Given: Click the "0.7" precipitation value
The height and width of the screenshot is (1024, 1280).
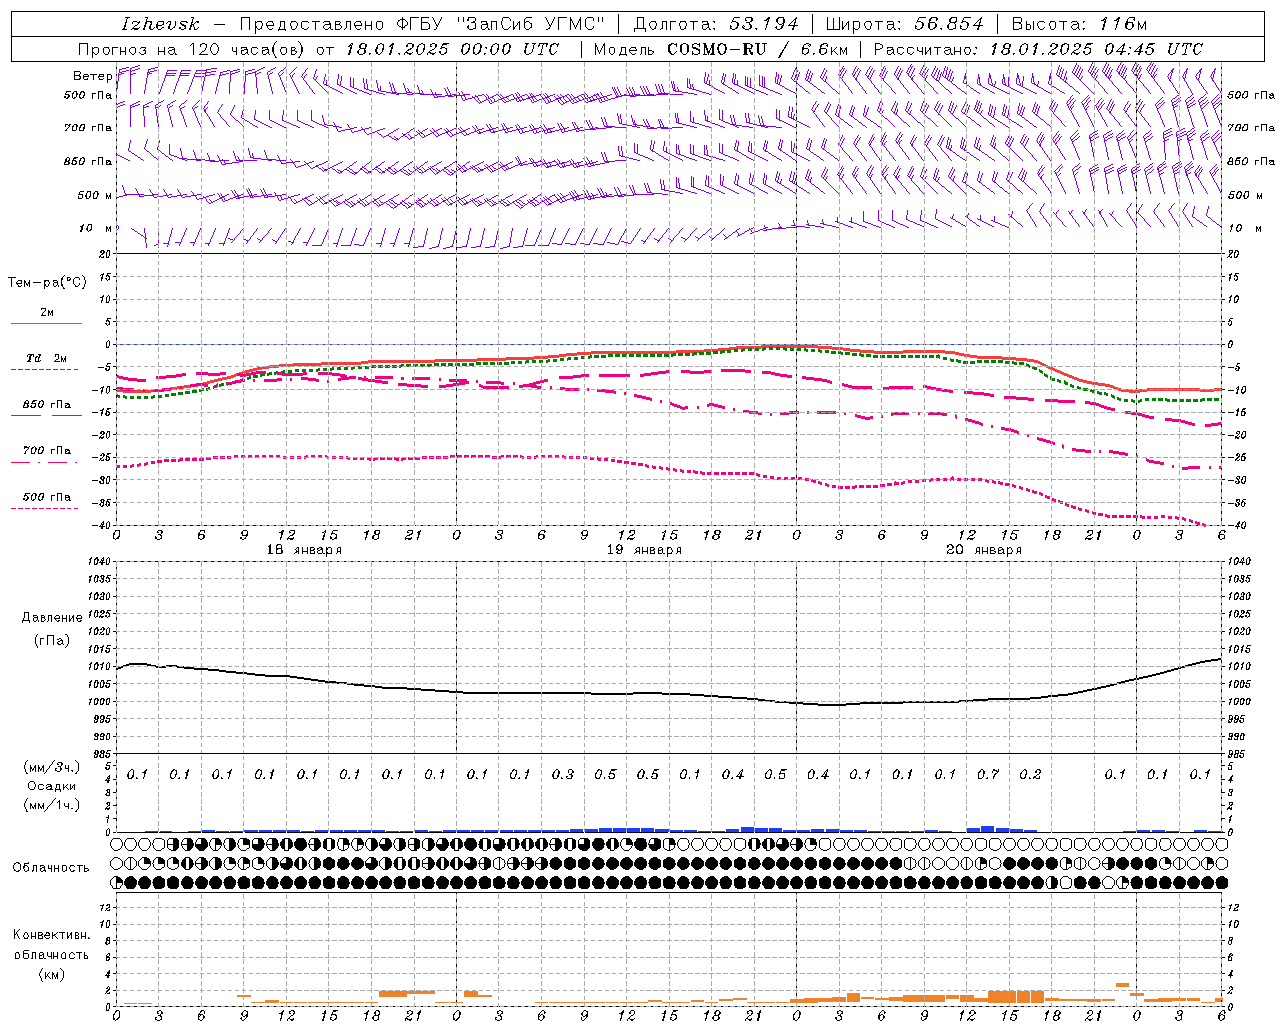Looking at the screenshot, I should point(988,775).
